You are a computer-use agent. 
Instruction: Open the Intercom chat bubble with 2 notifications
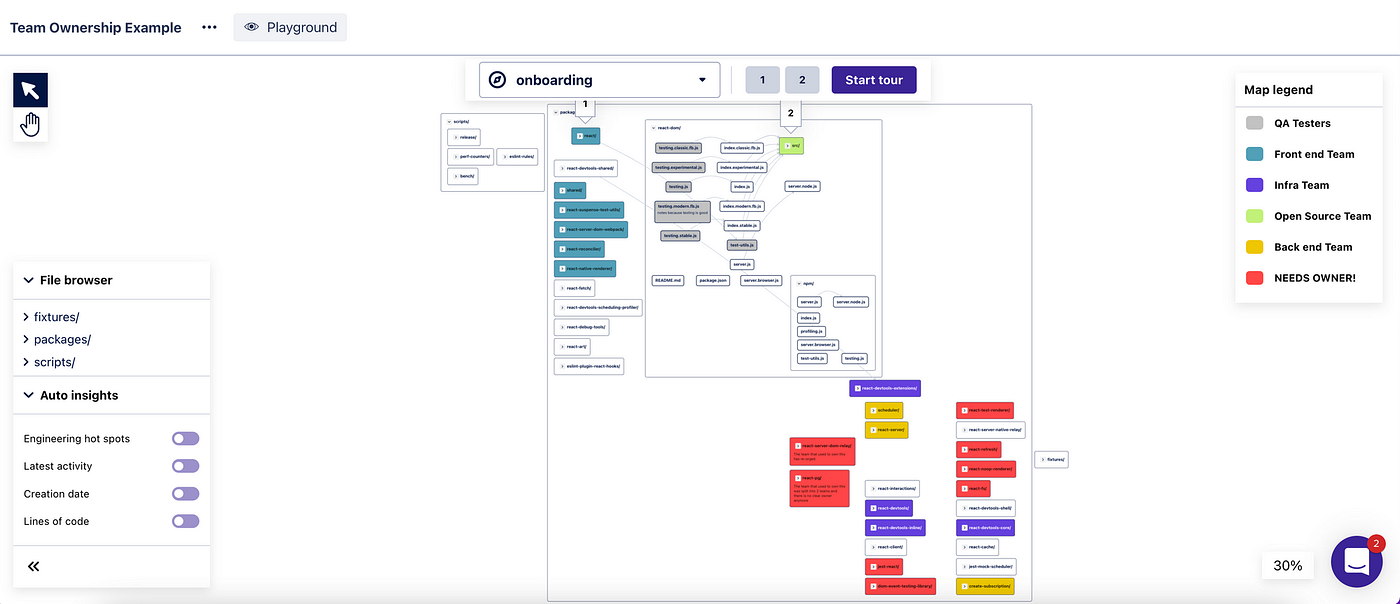(1356, 561)
